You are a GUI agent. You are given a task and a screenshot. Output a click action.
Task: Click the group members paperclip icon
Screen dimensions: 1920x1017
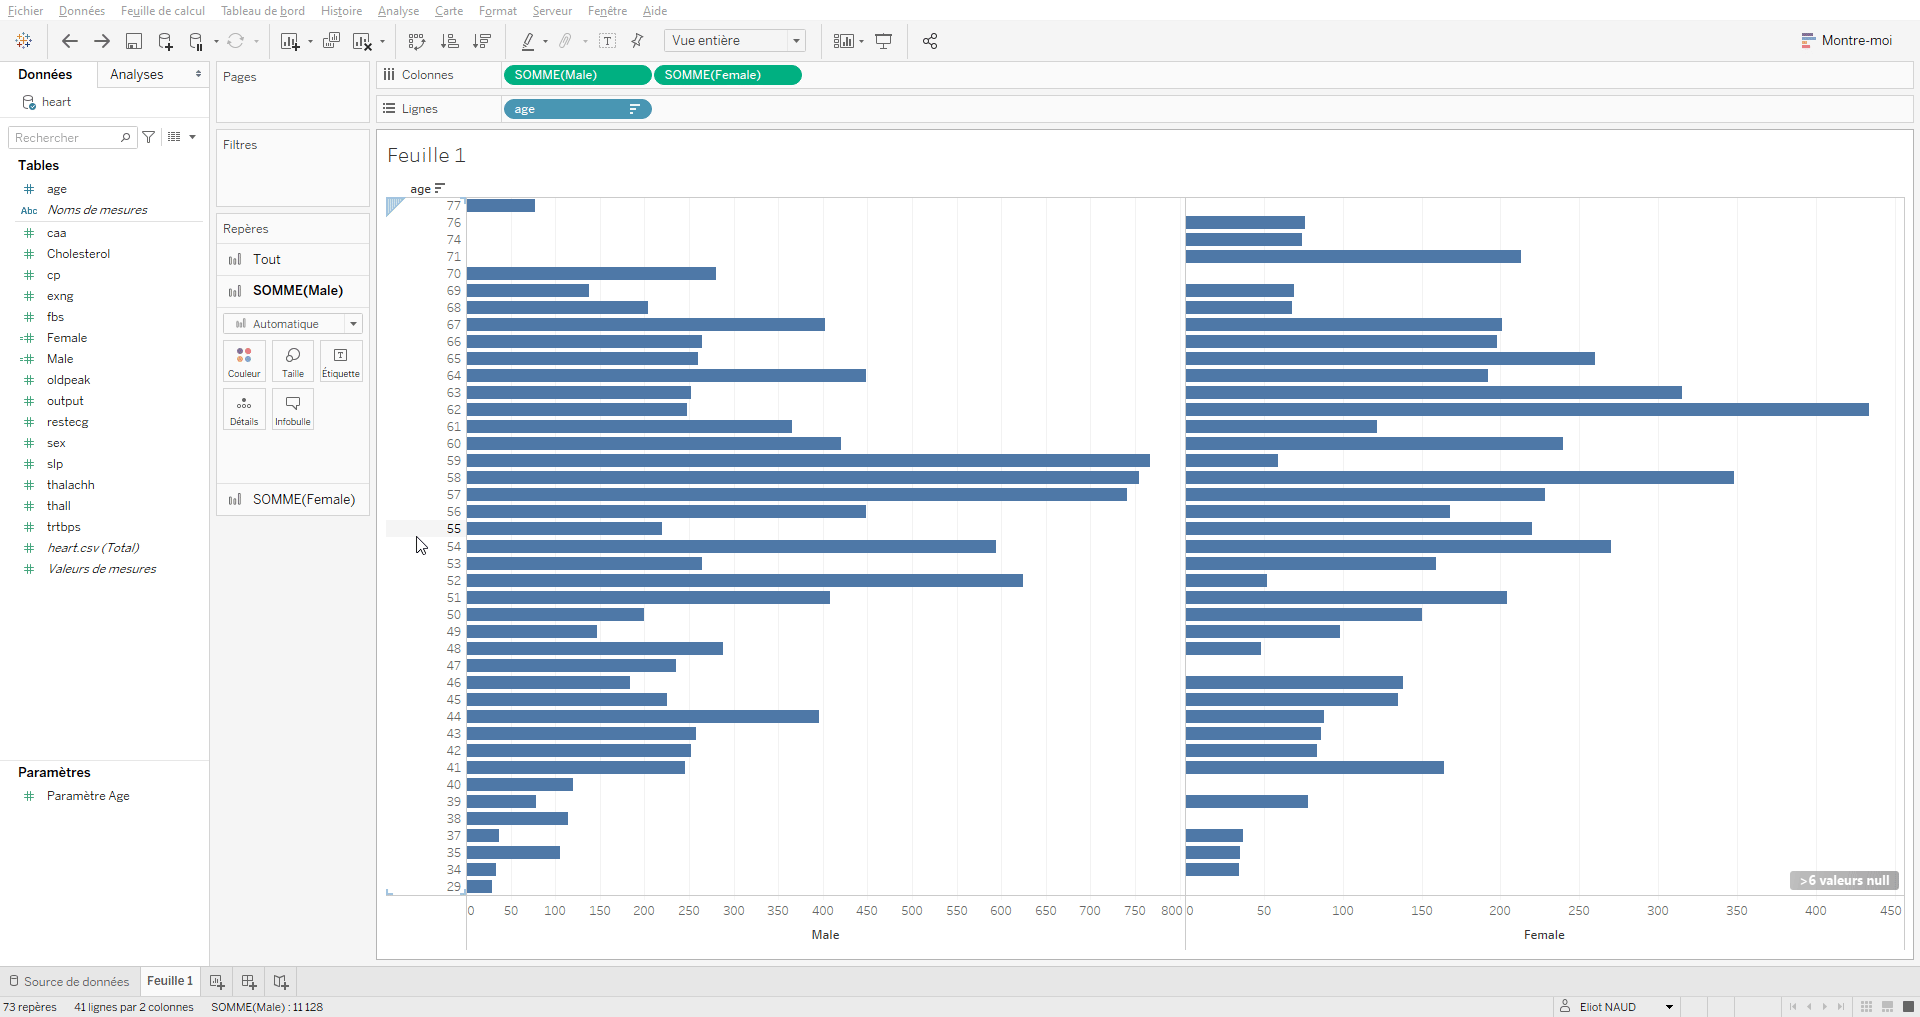(x=565, y=41)
